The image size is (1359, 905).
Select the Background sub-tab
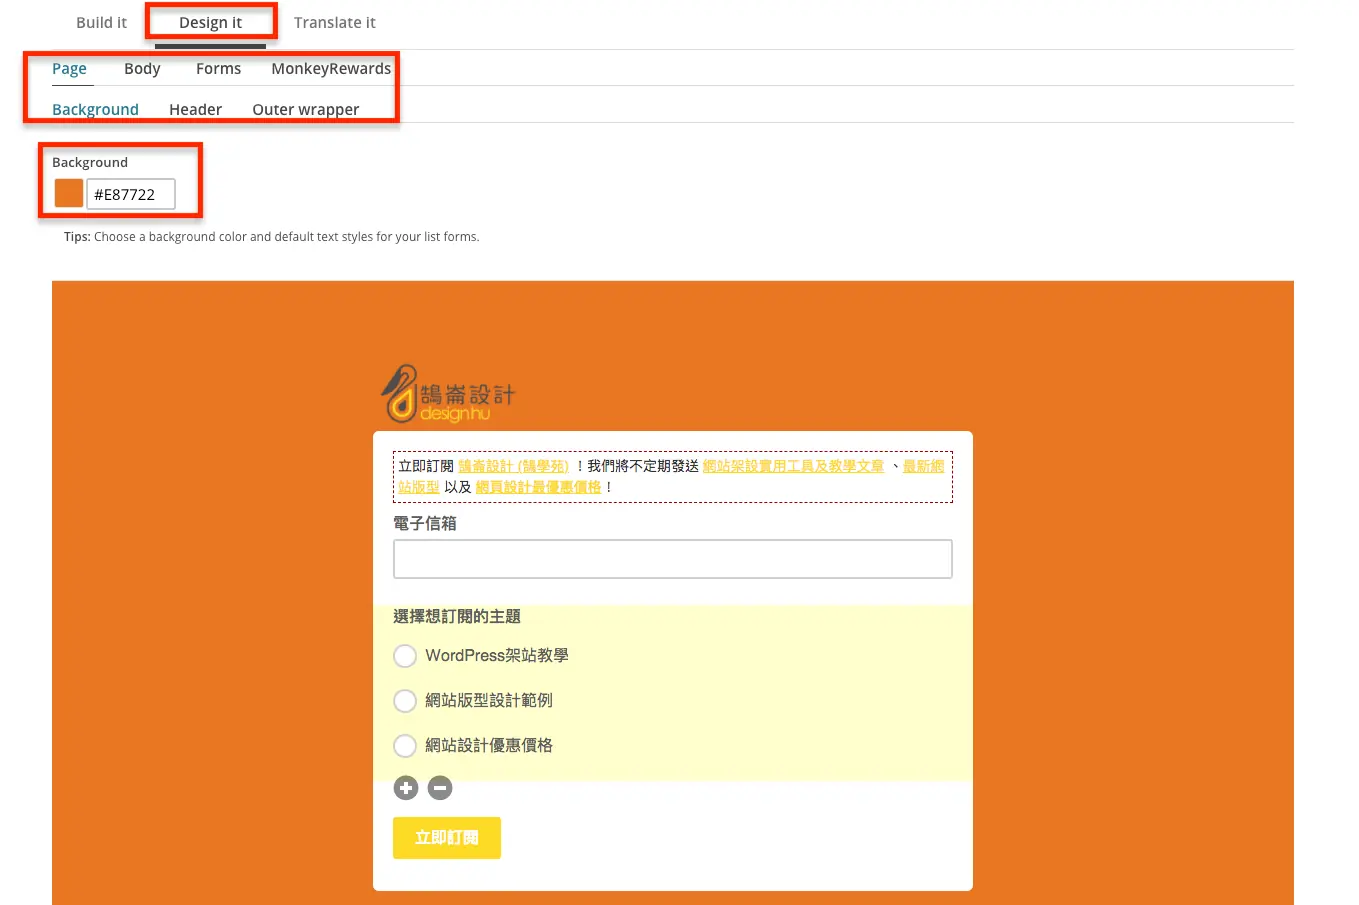(x=95, y=109)
